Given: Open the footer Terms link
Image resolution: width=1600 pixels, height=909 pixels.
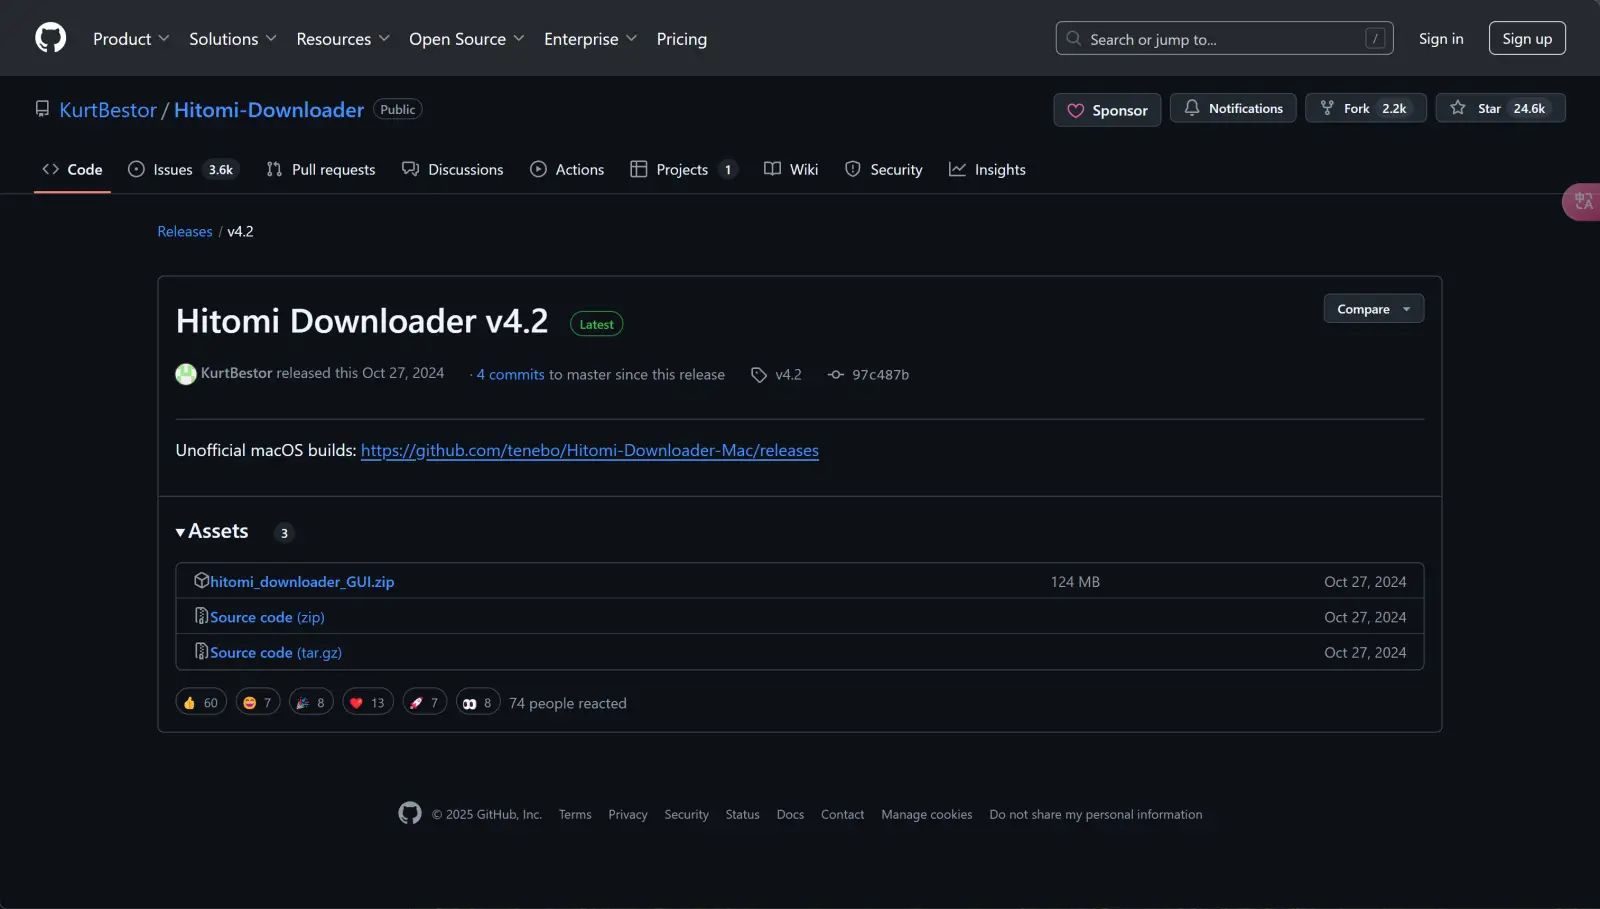Looking at the screenshot, I should 575,814.
